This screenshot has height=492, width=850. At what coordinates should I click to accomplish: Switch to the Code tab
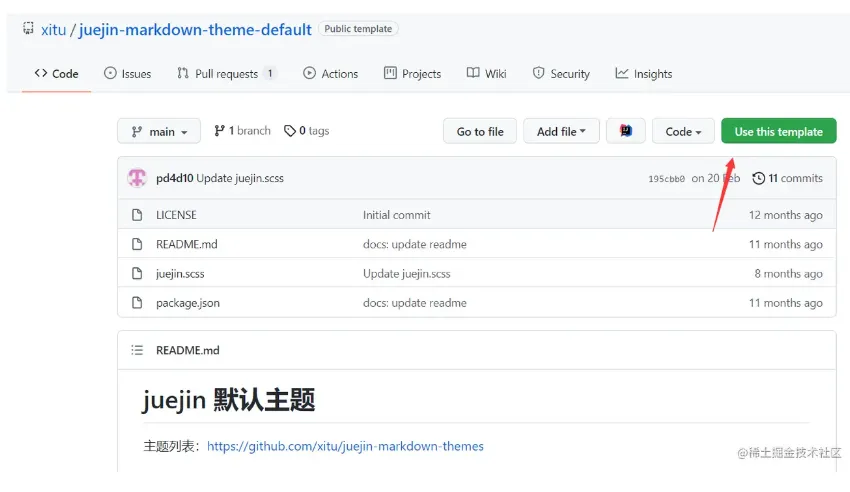[56, 74]
